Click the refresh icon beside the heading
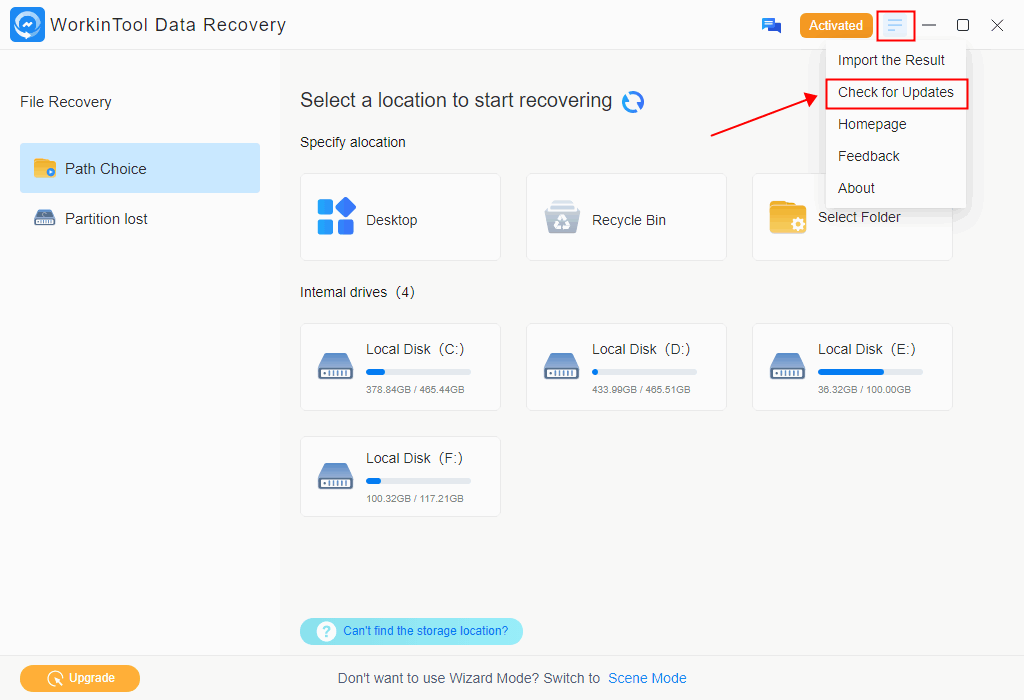This screenshot has height=700, width=1024. click(x=633, y=102)
